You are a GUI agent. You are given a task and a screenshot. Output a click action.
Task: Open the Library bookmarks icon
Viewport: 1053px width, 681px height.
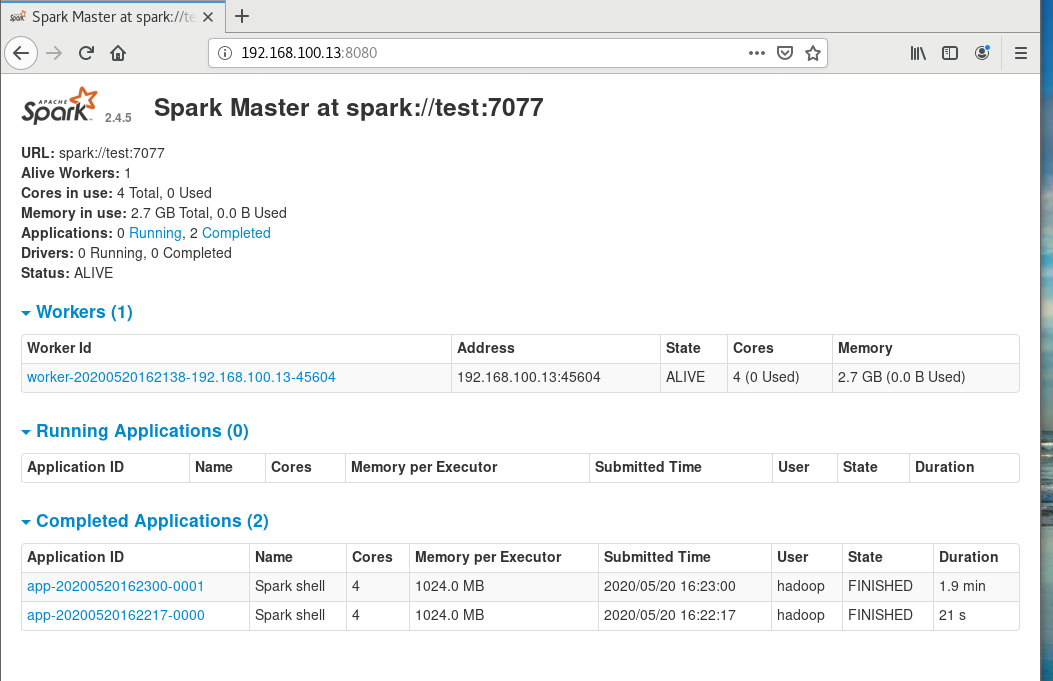(918, 53)
